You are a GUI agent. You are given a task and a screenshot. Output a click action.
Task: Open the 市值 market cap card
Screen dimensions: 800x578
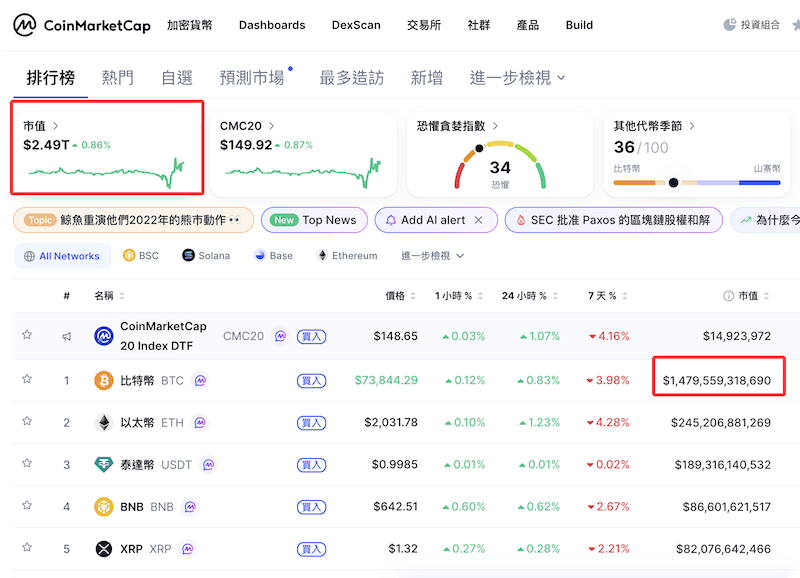[107, 153]
